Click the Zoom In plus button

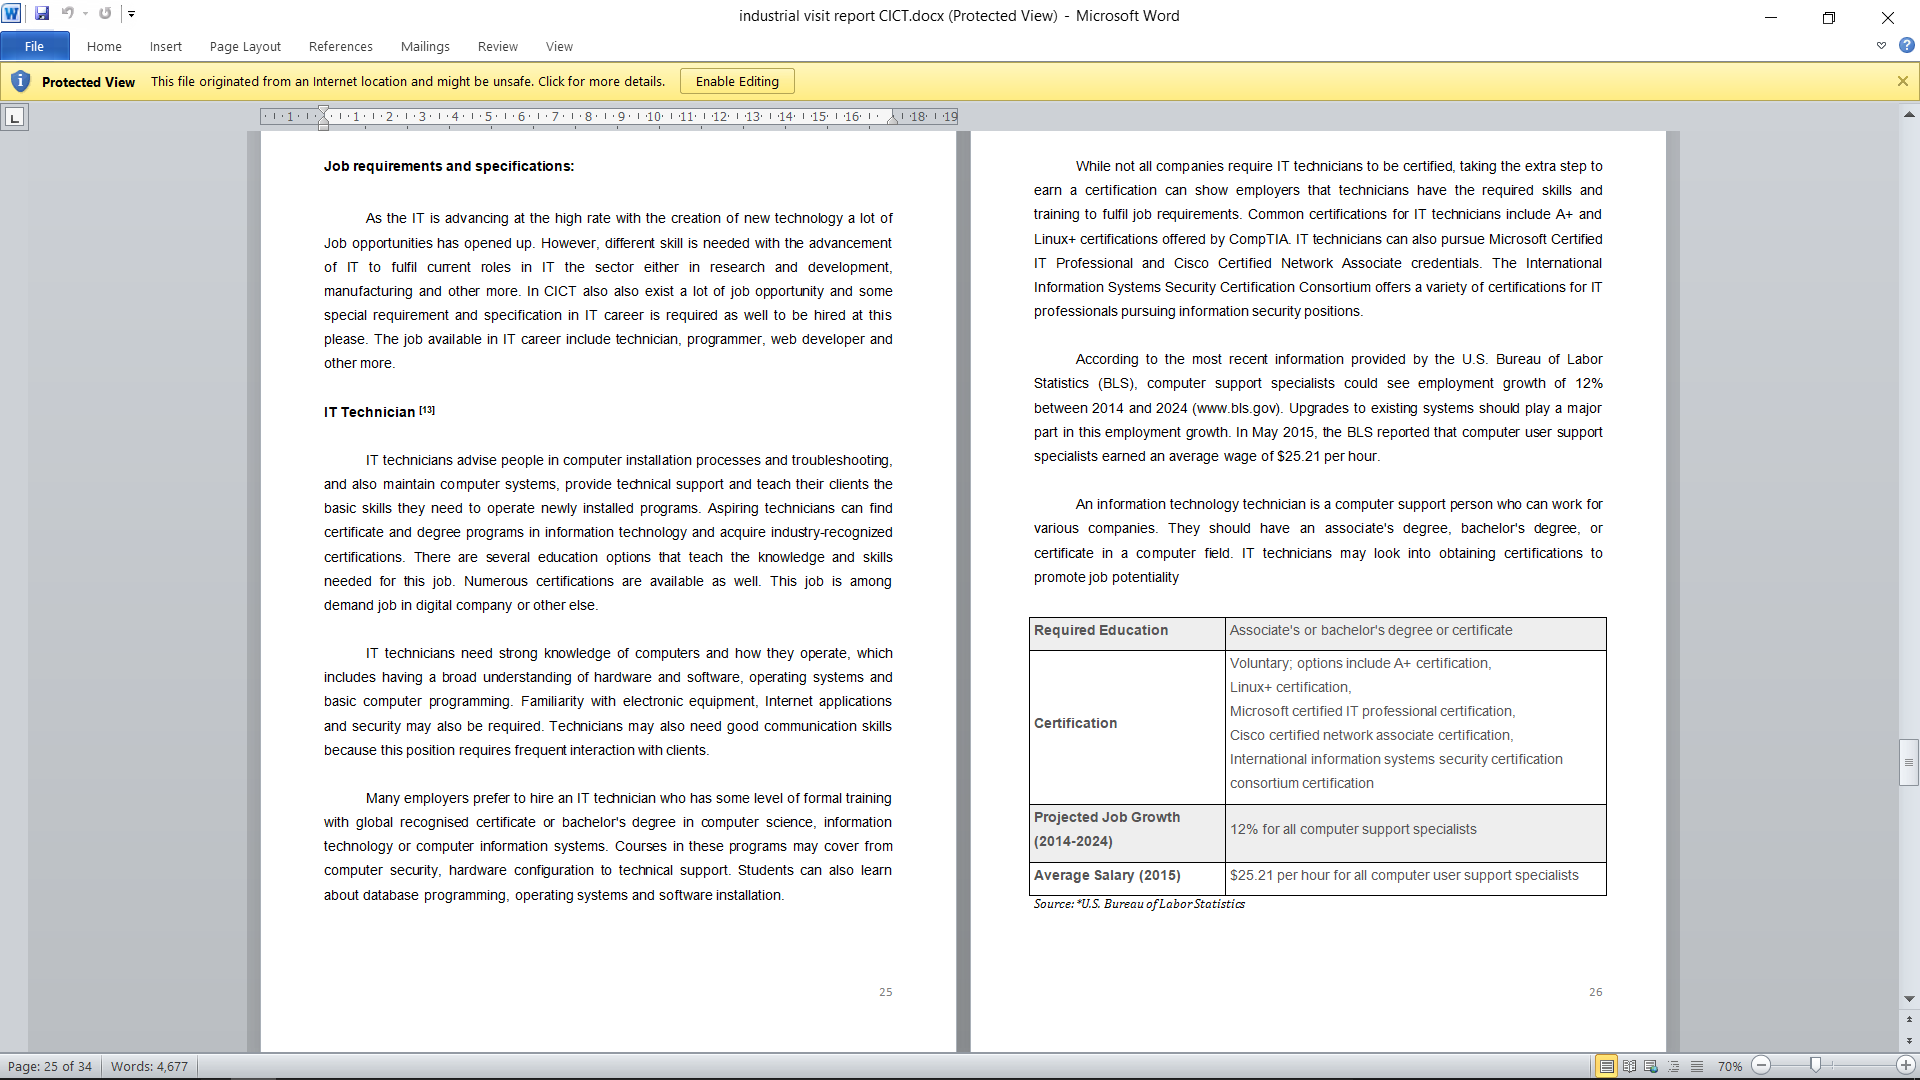(1906, 1066)
